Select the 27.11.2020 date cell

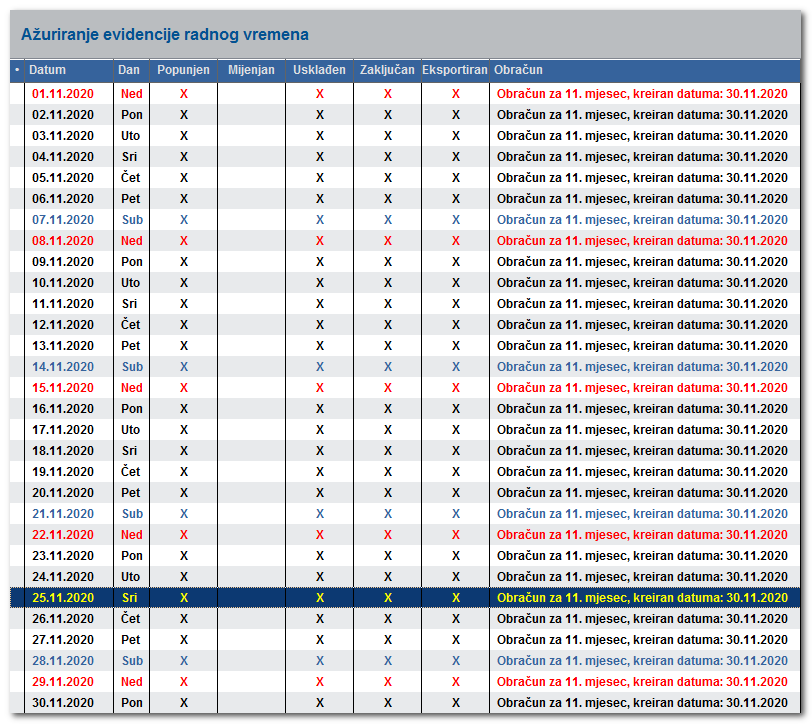pos(63,640)
